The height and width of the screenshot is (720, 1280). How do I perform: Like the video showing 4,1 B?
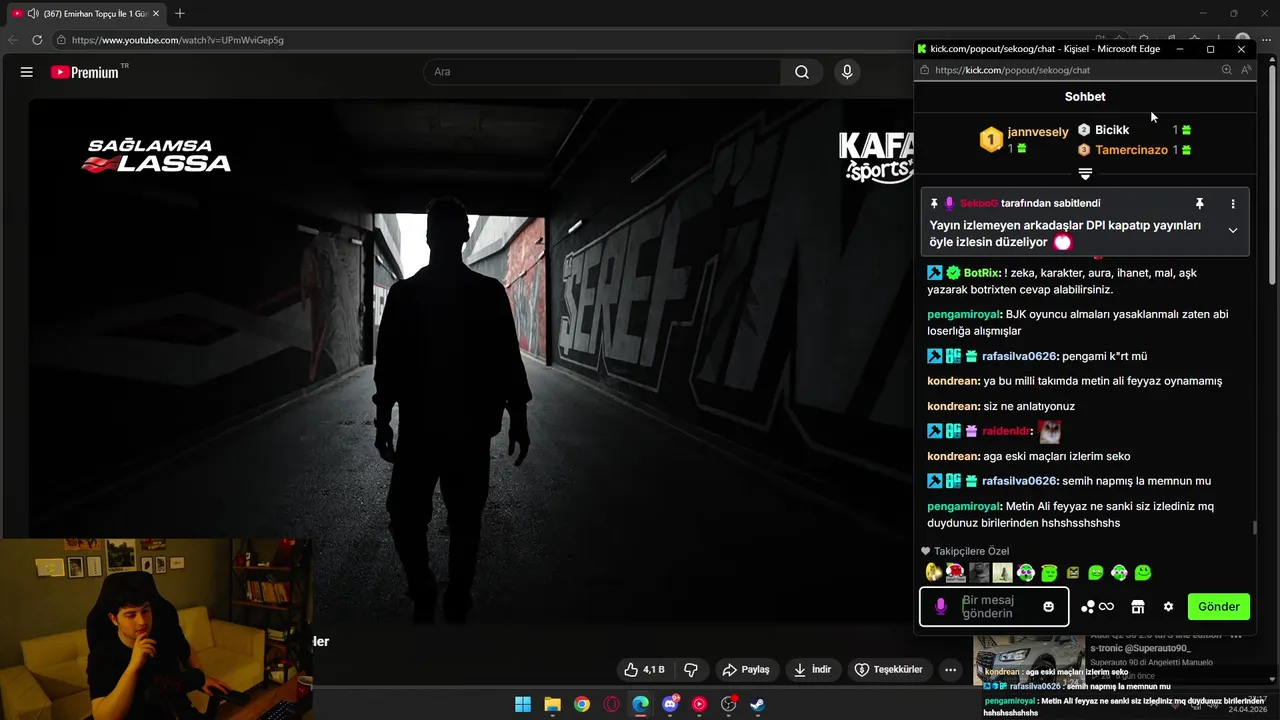pyautogui.click(x=644, y=670)
